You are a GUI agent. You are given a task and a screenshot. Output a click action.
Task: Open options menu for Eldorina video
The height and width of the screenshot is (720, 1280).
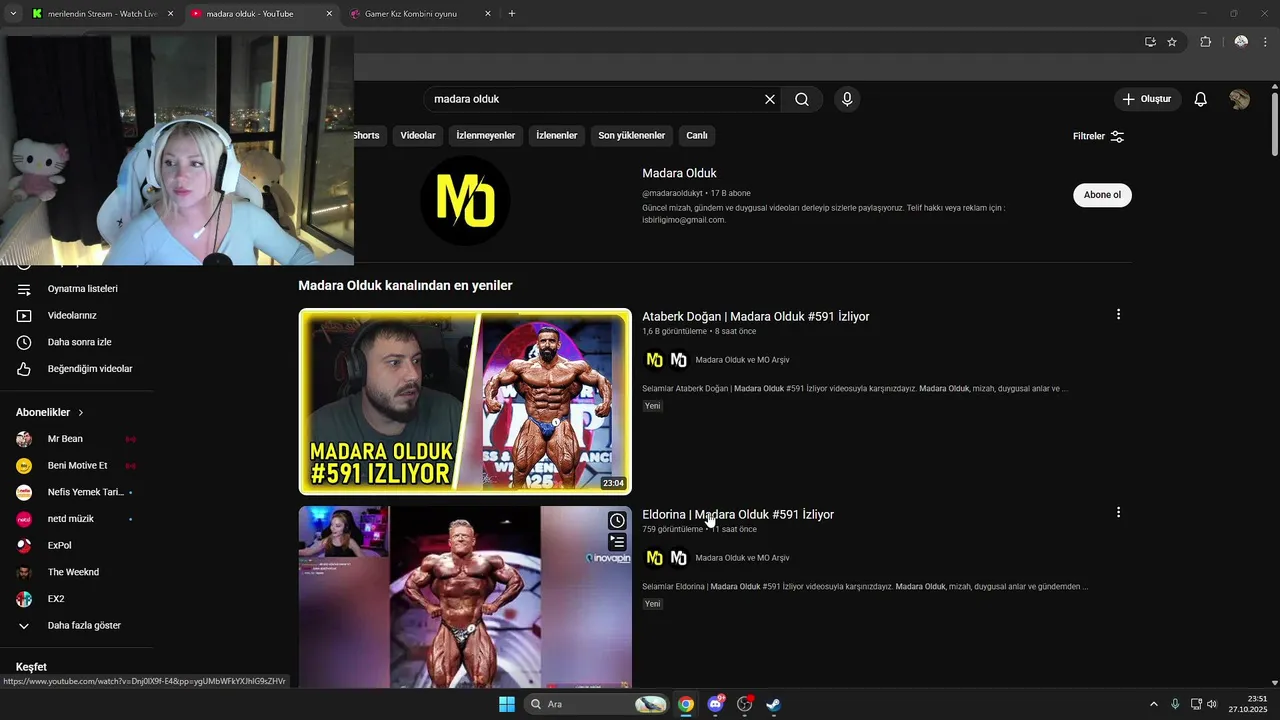click(x=1118, y=512)
